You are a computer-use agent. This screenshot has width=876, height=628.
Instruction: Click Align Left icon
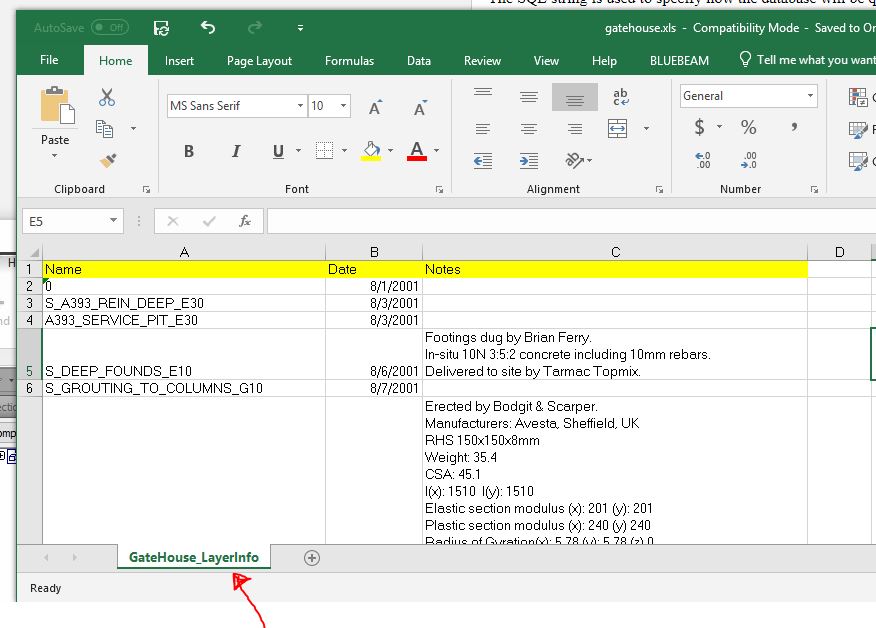click(x=483, y=129)
